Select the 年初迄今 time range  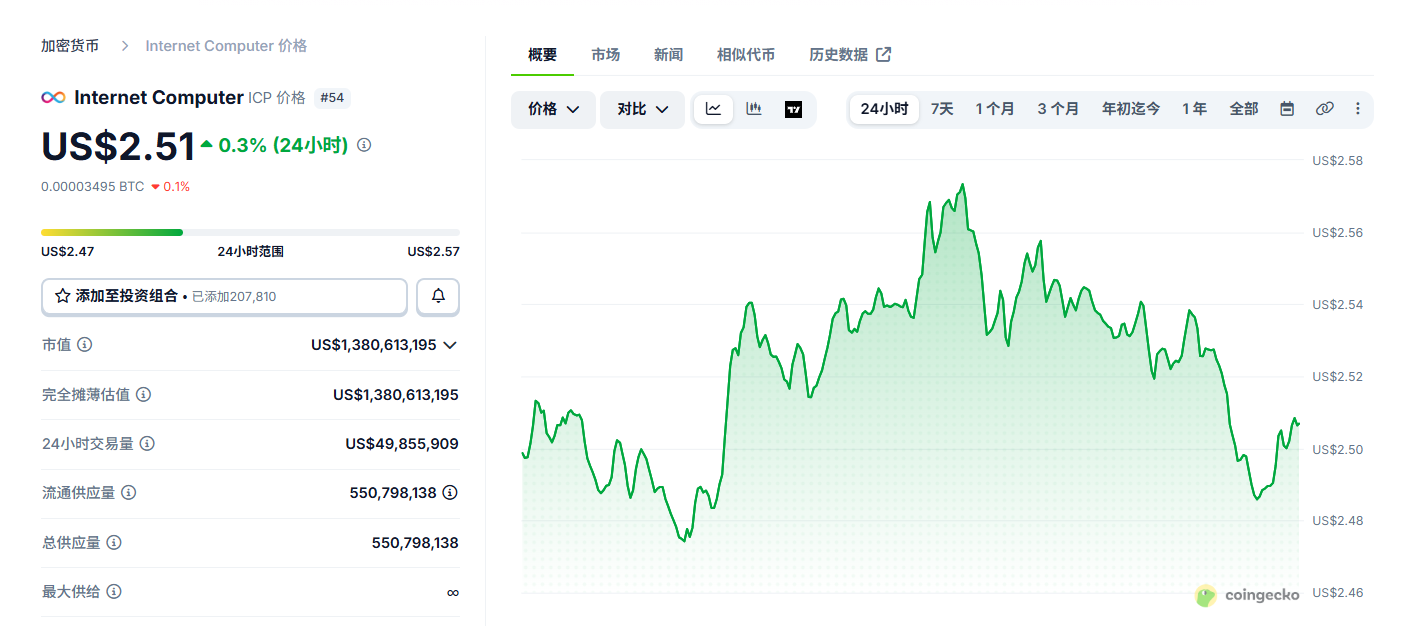click(x=1131, y=109)
